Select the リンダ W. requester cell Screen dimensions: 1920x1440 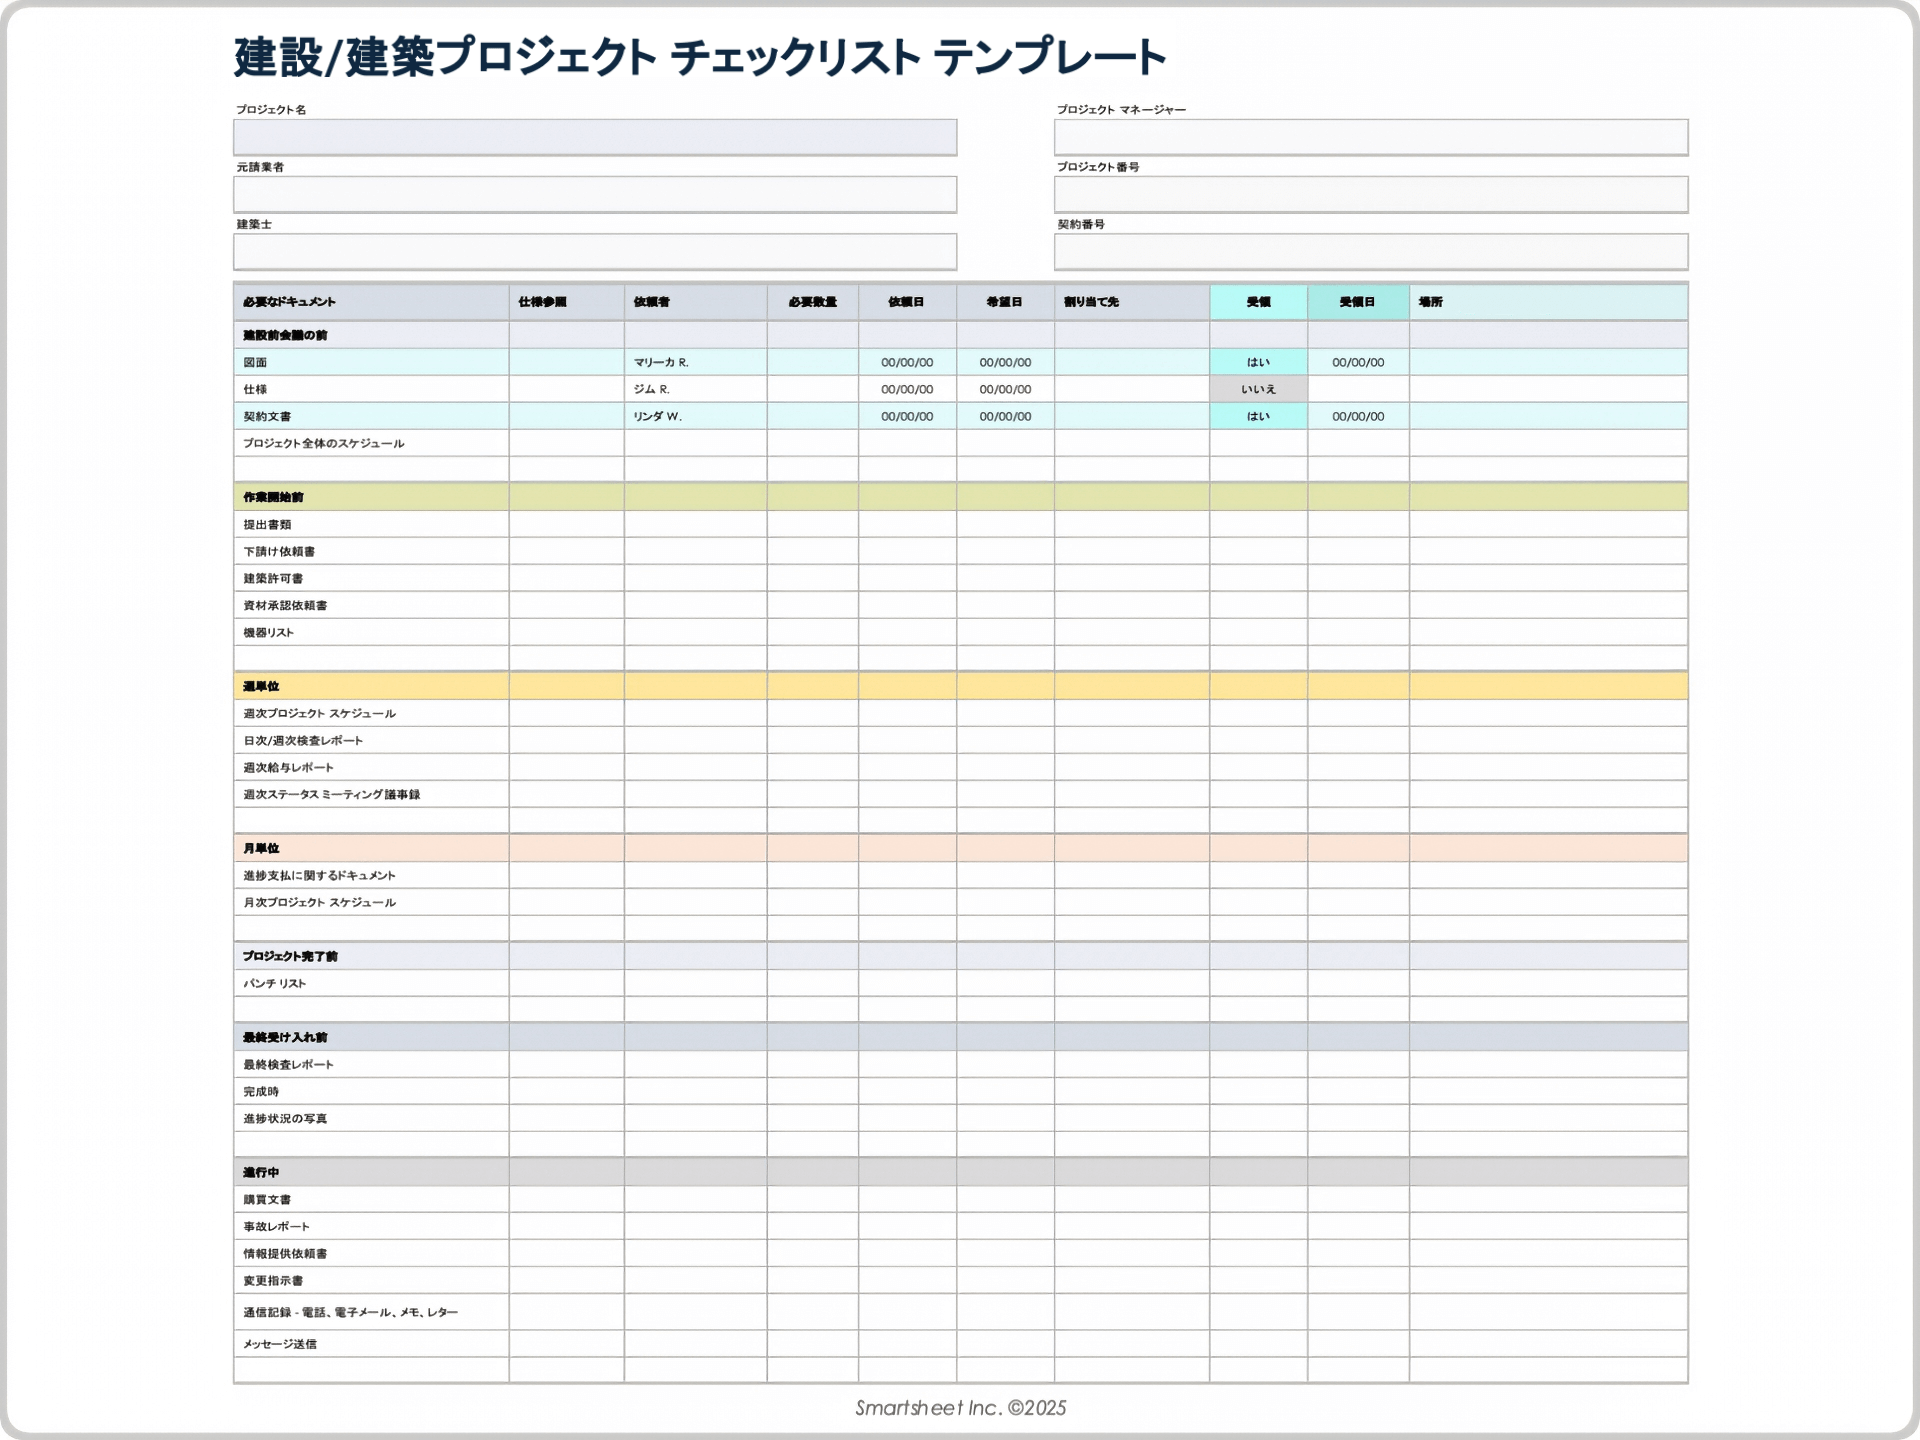(695, 416)
